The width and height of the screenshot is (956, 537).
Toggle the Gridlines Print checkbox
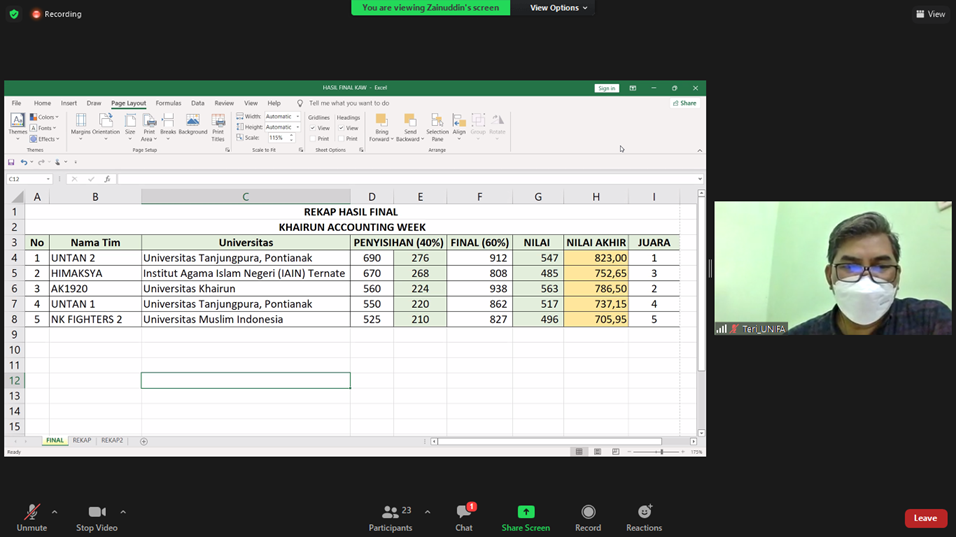312,139
